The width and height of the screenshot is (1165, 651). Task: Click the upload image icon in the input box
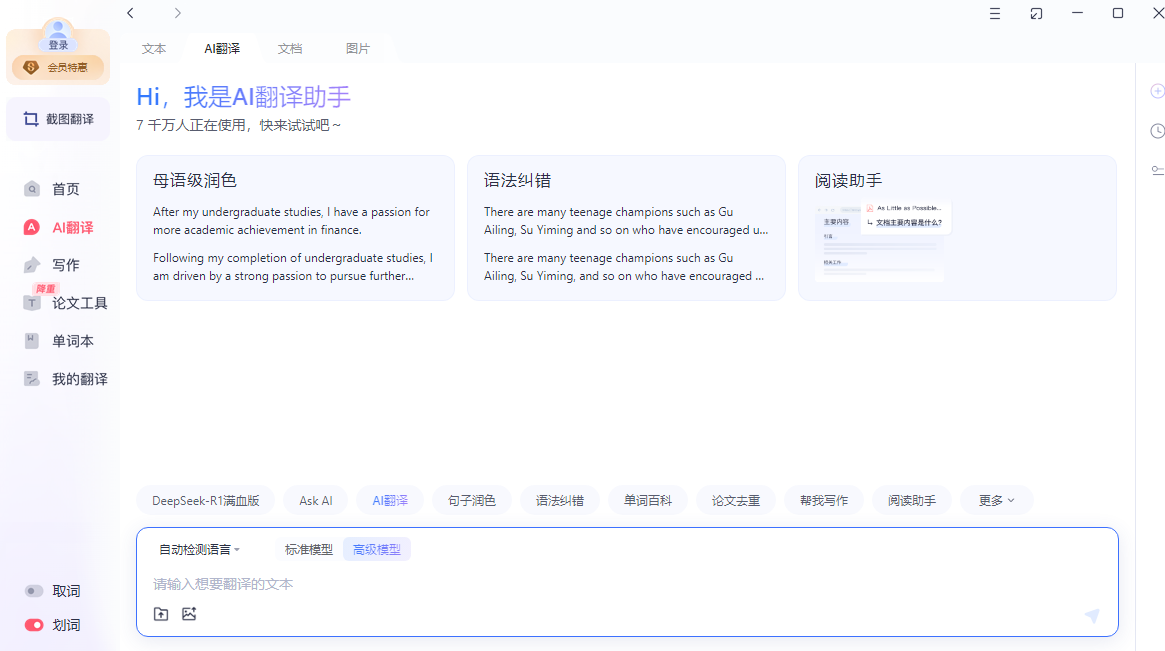(189, 614)
